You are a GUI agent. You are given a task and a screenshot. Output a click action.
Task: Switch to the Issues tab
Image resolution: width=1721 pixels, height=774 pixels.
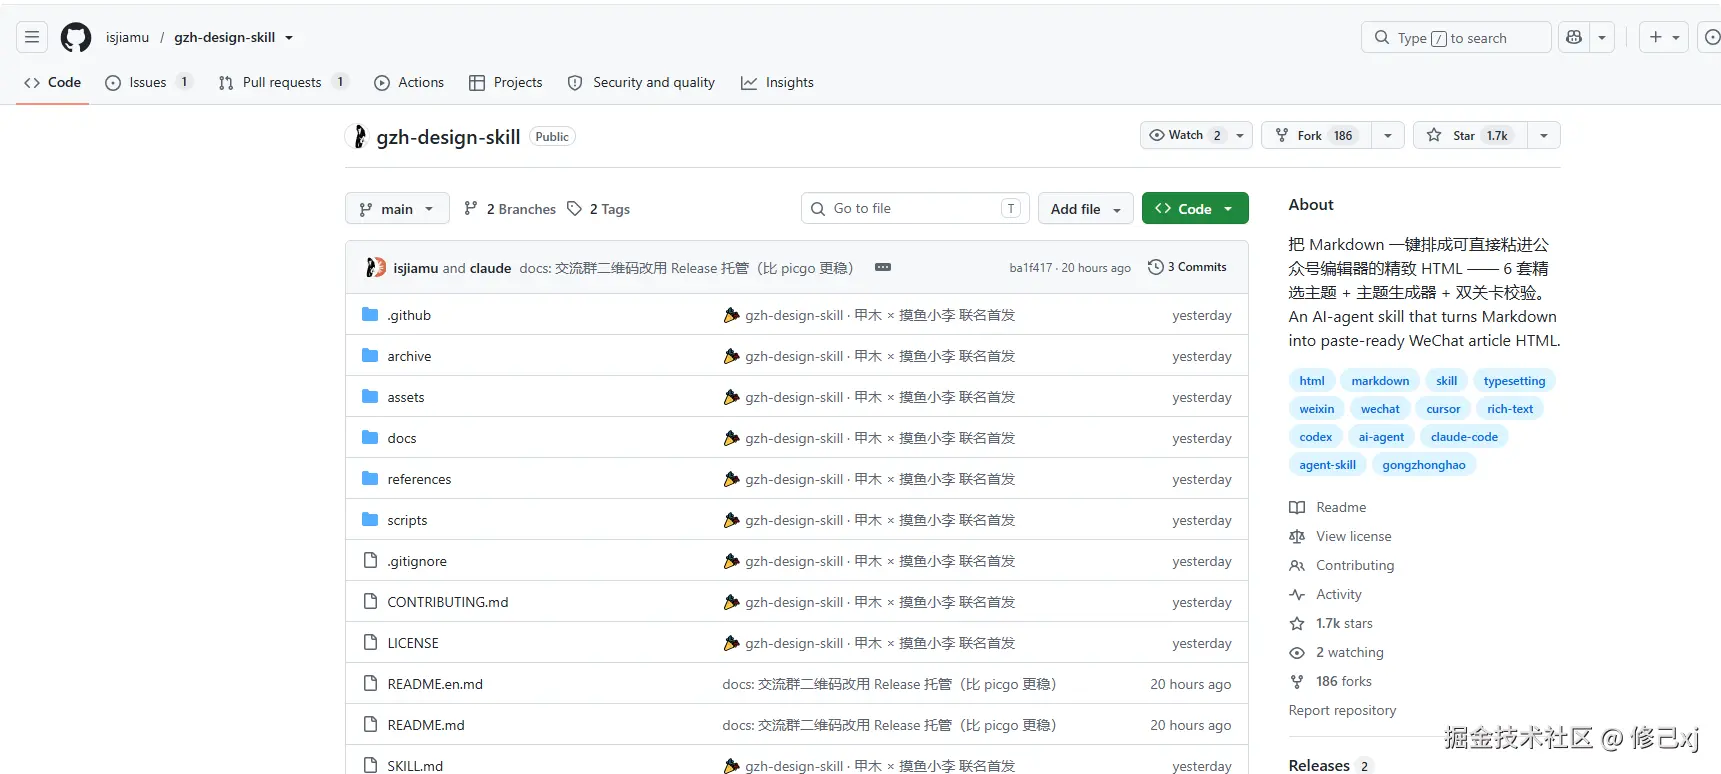pos(148,83)
